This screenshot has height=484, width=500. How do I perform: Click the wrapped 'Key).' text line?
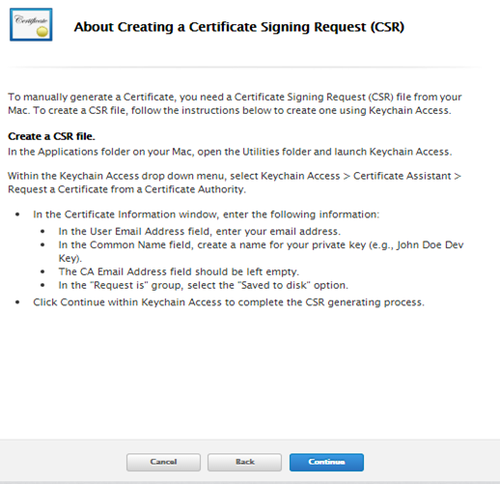(70, 258)
